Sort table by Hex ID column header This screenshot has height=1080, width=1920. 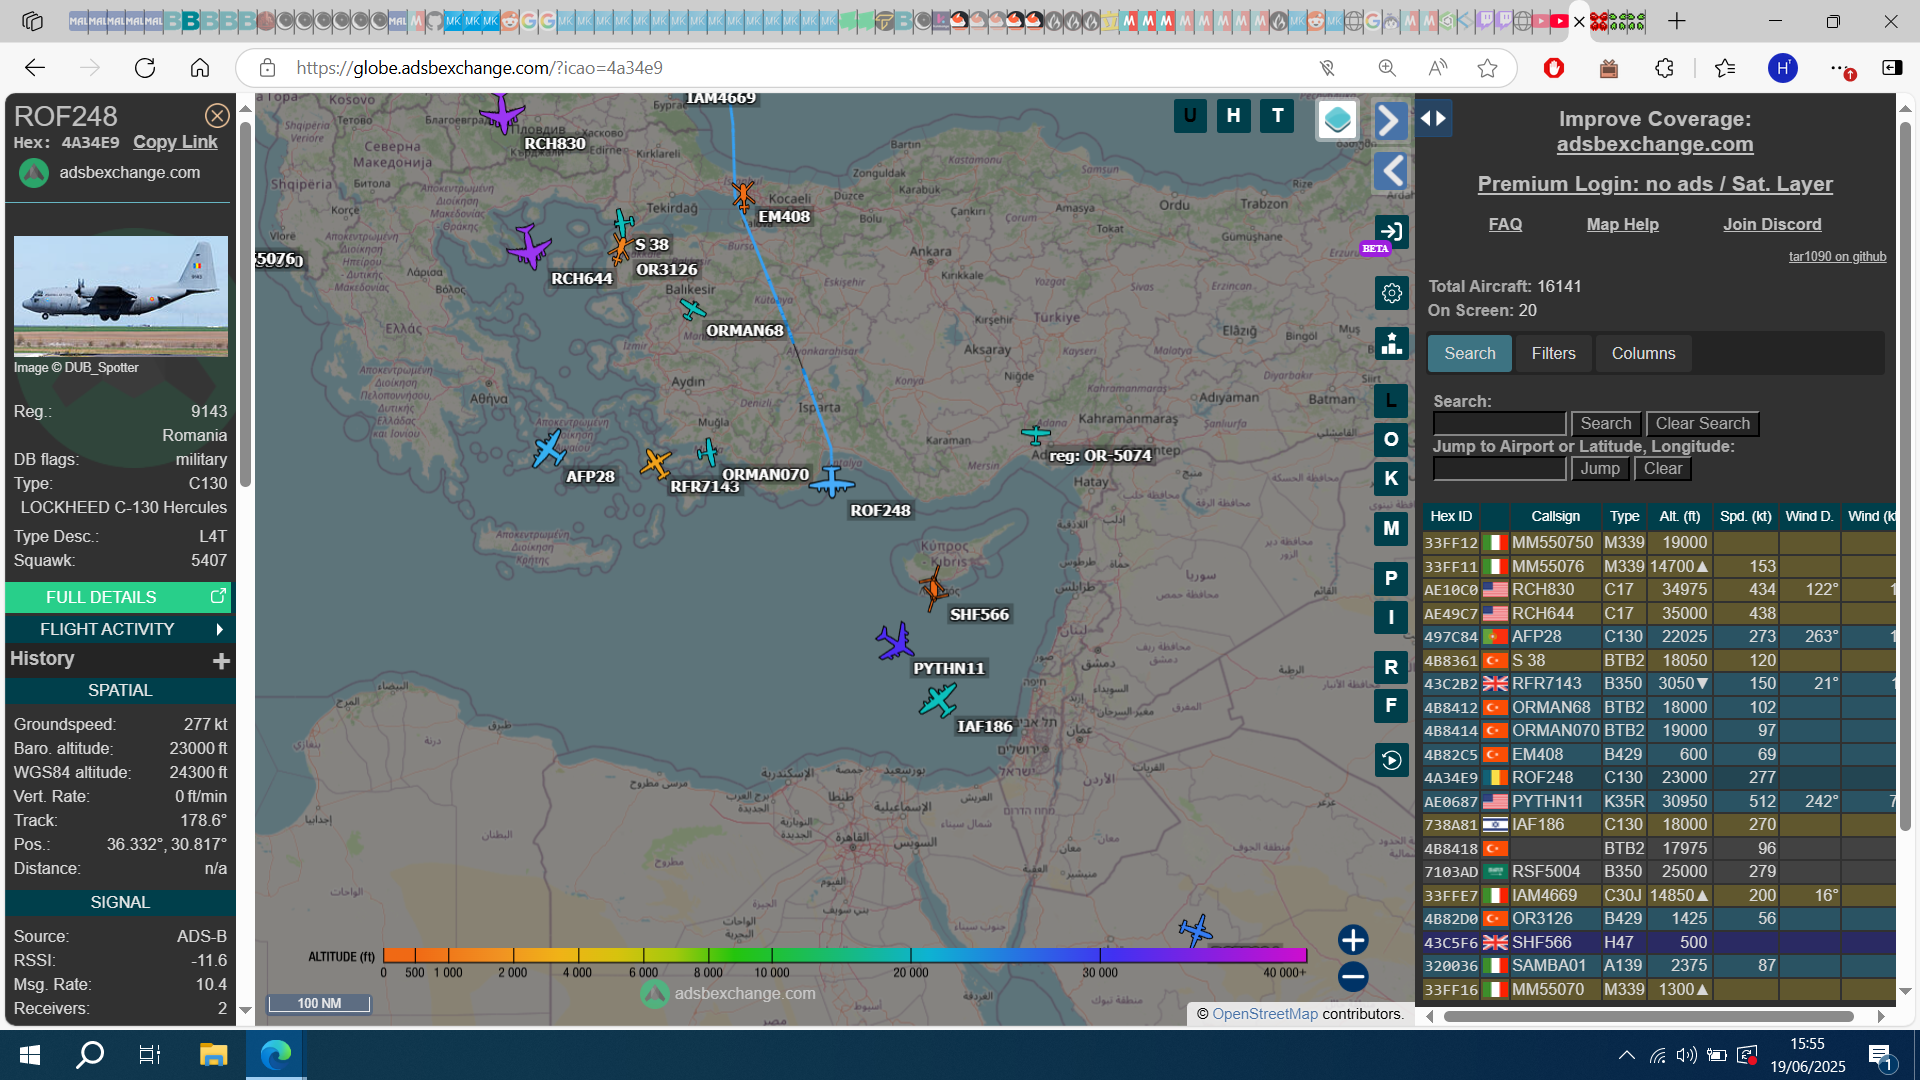click(1451, 517)
